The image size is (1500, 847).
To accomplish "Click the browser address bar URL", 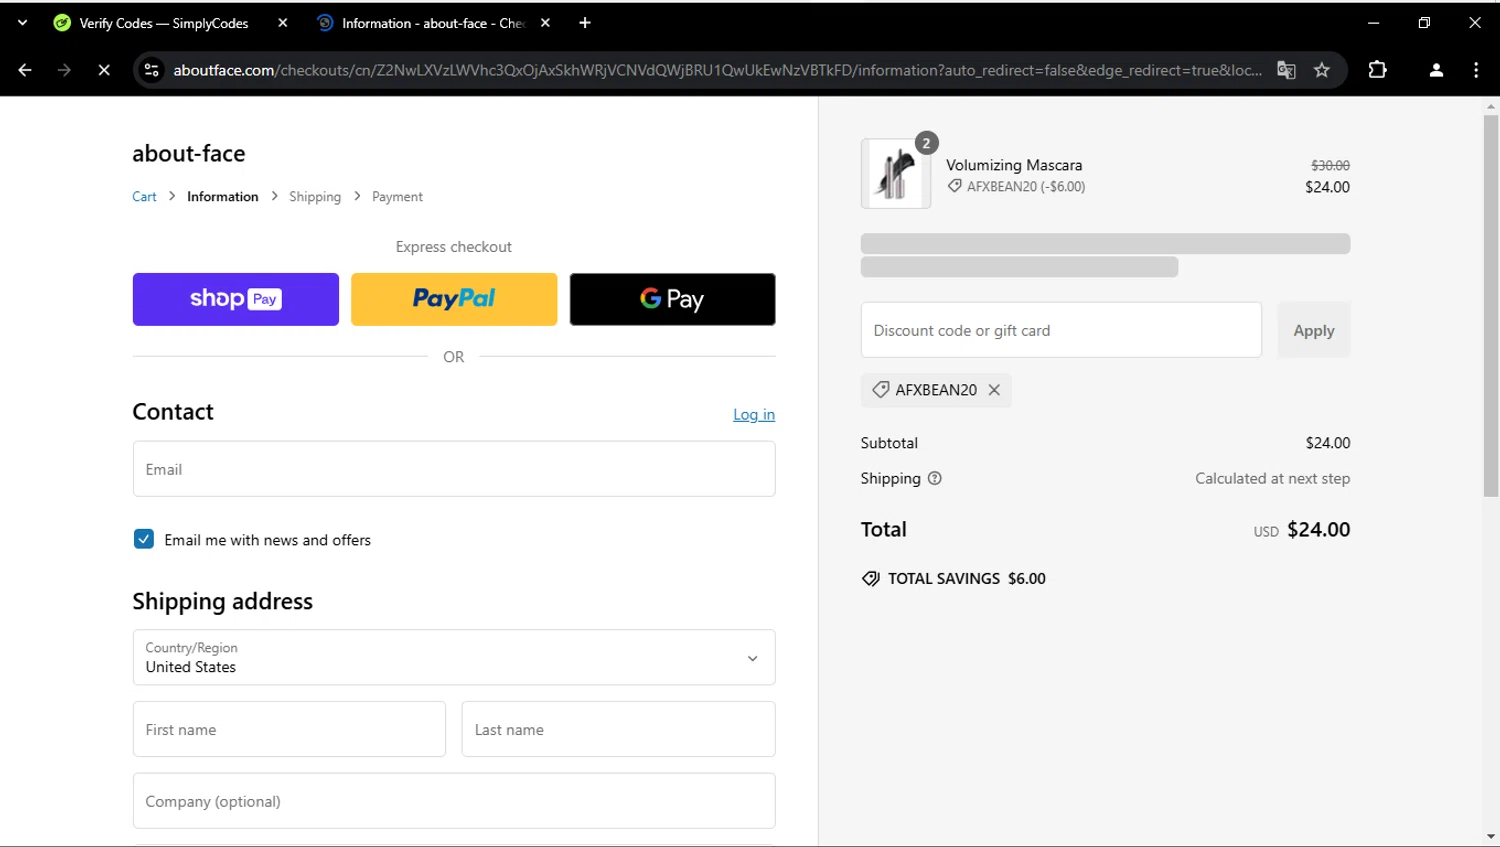I will pos(717,70).
